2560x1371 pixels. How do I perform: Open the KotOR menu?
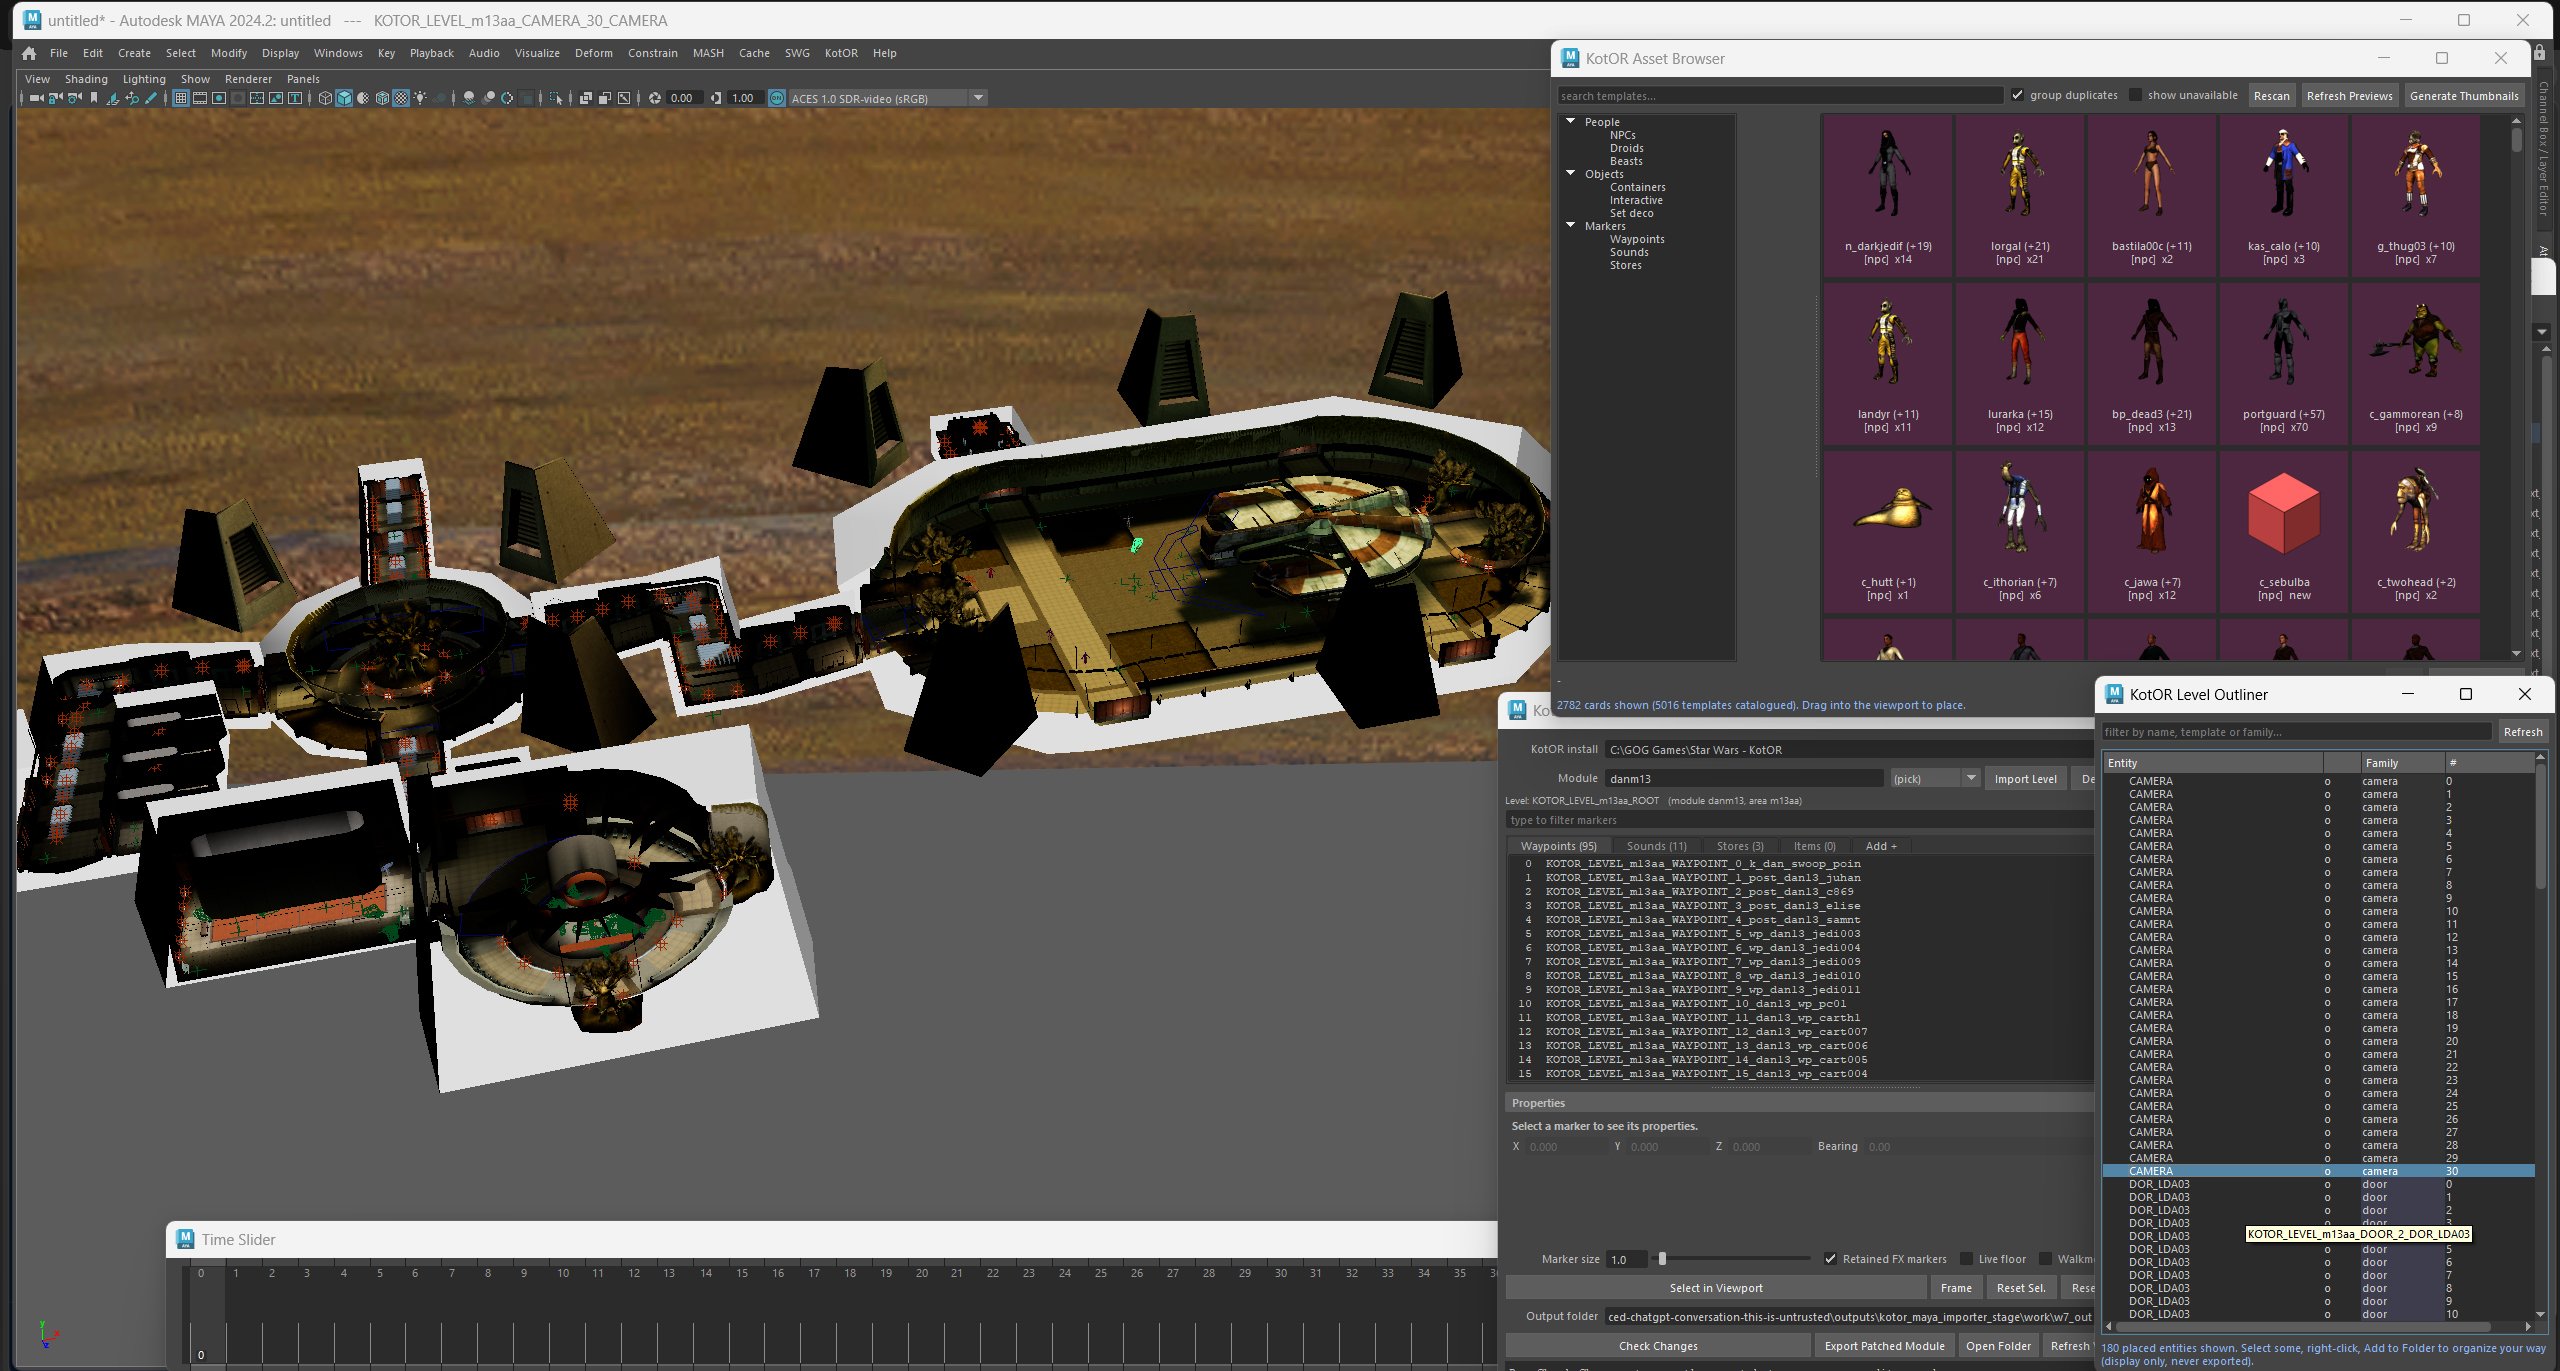point(841,53)
